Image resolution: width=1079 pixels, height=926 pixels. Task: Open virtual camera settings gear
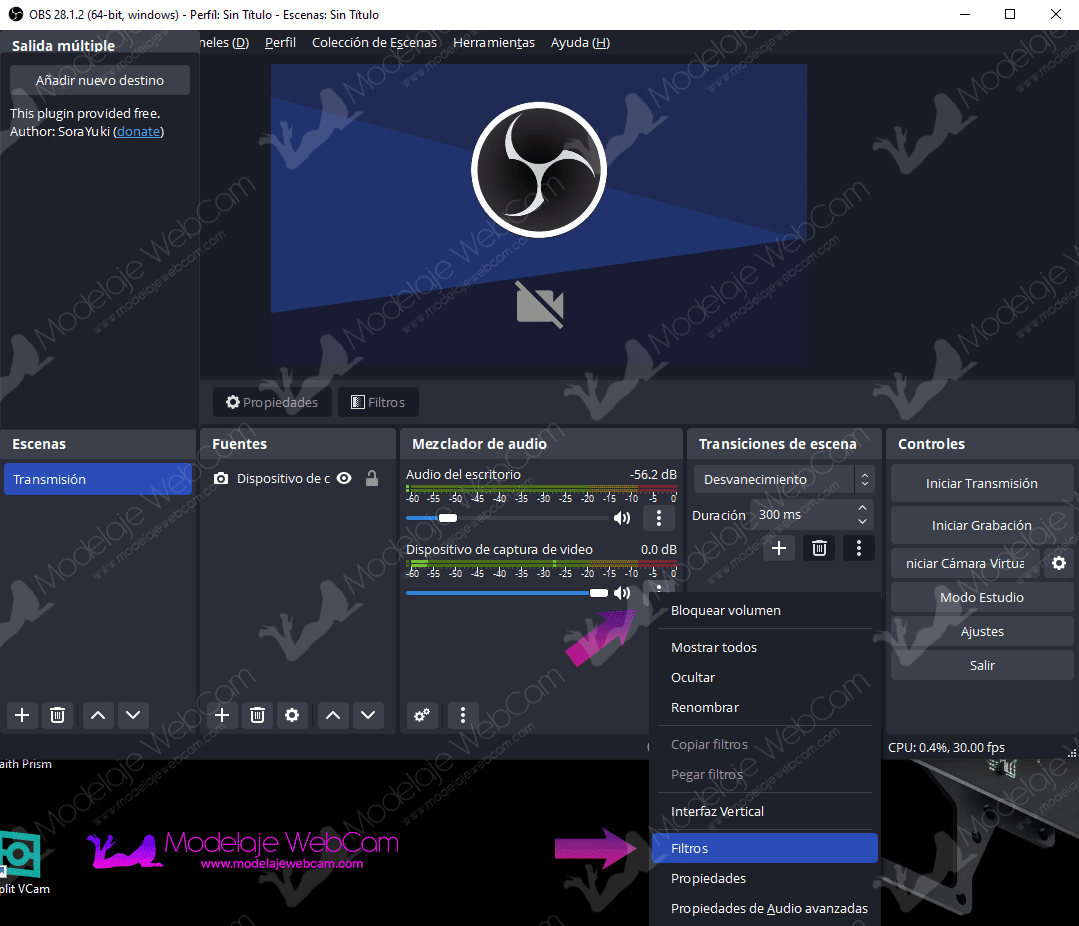(1059, 563)
